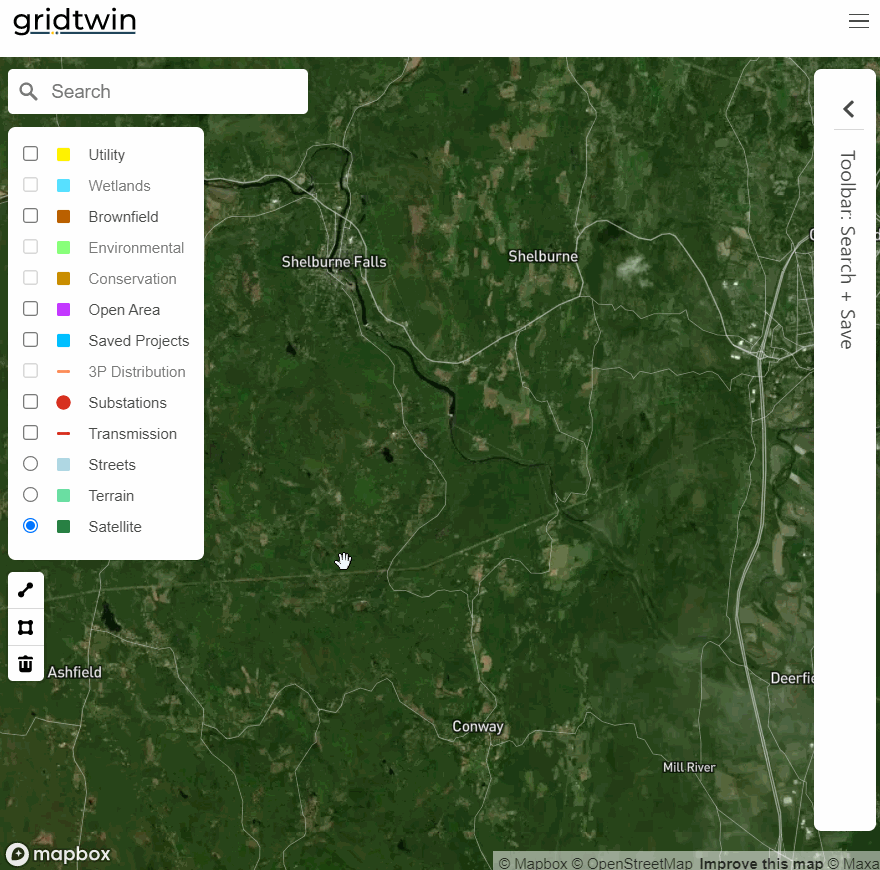Viewport: 880px width, 870px height.
Task: Select the distance measurement tool
Action: coord(25,589)
